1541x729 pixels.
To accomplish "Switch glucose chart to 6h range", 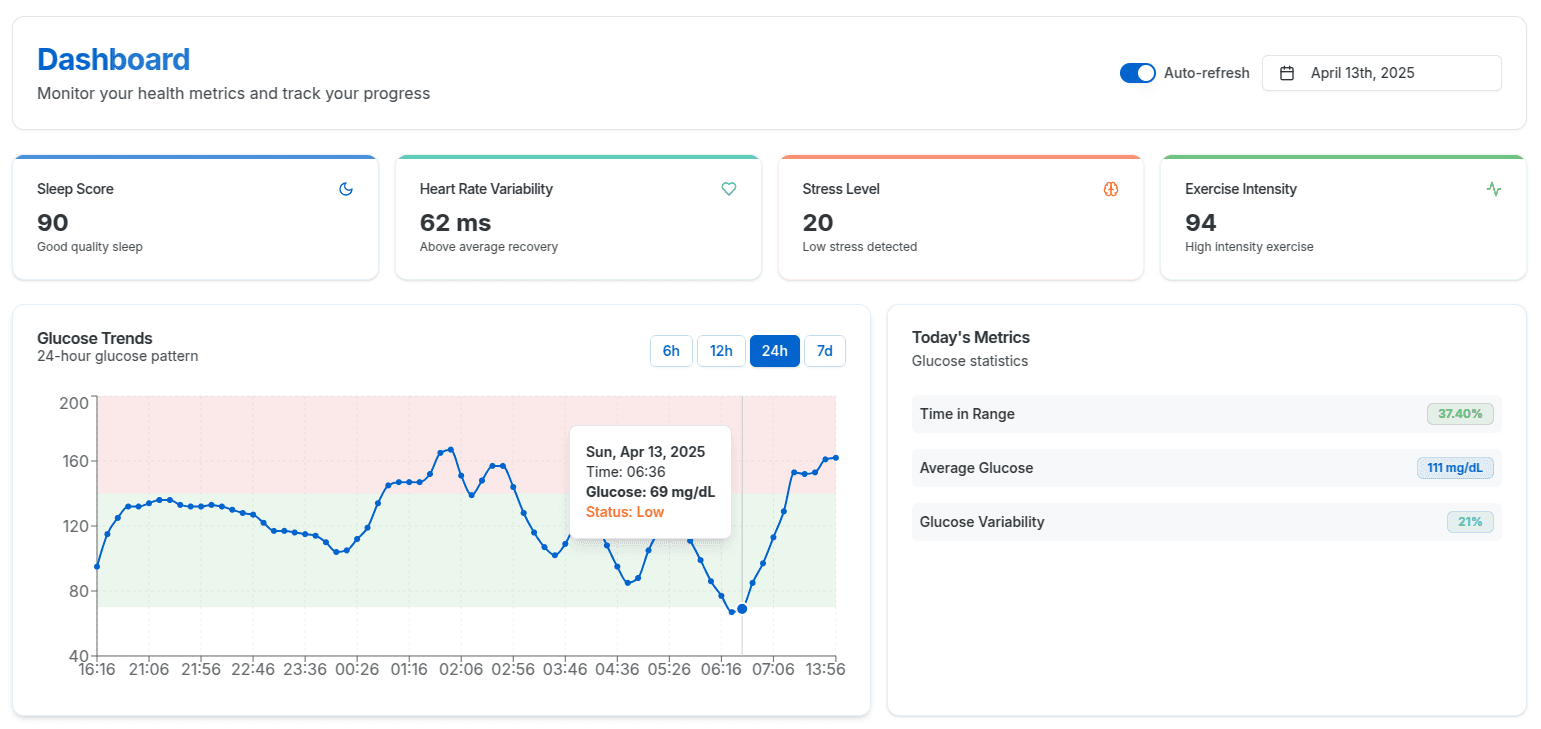I will tap(671, 351).
